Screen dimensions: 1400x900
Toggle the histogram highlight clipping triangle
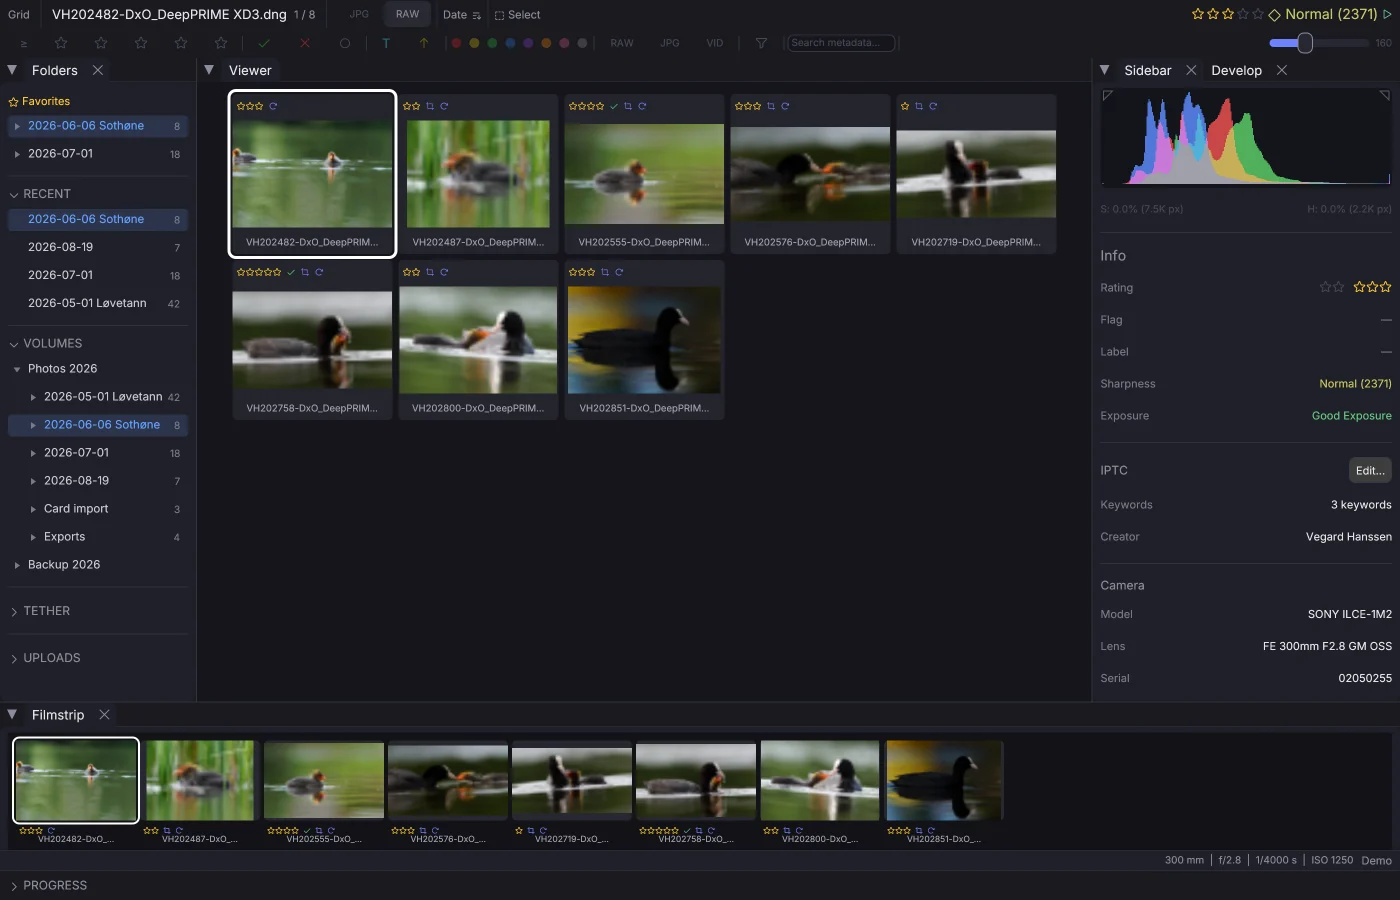[1385, 95]
